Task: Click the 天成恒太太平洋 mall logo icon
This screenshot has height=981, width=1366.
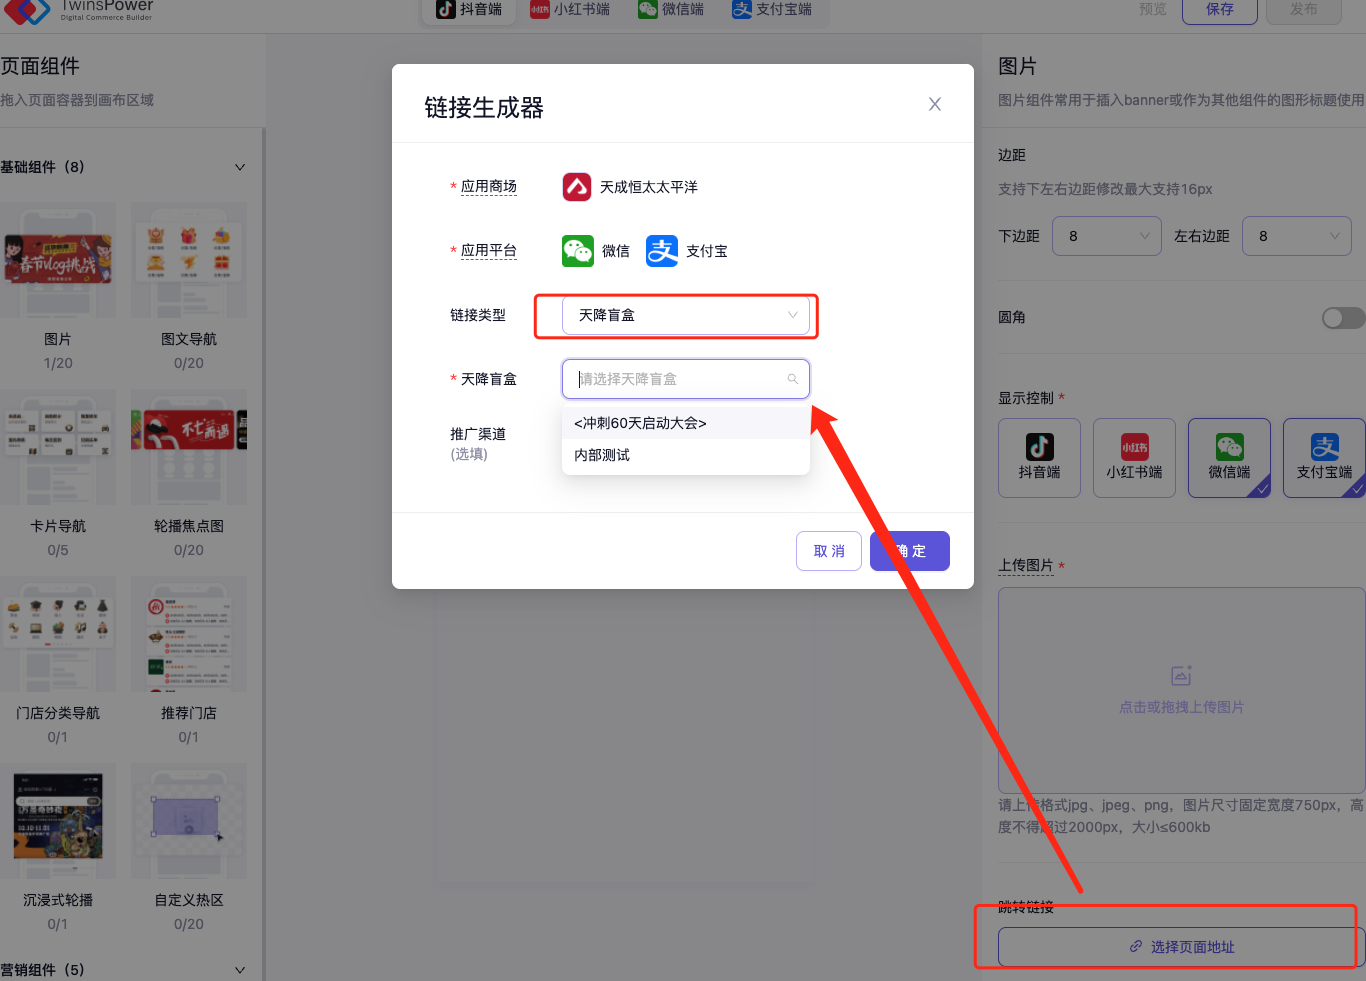Action: click(577, 187)
